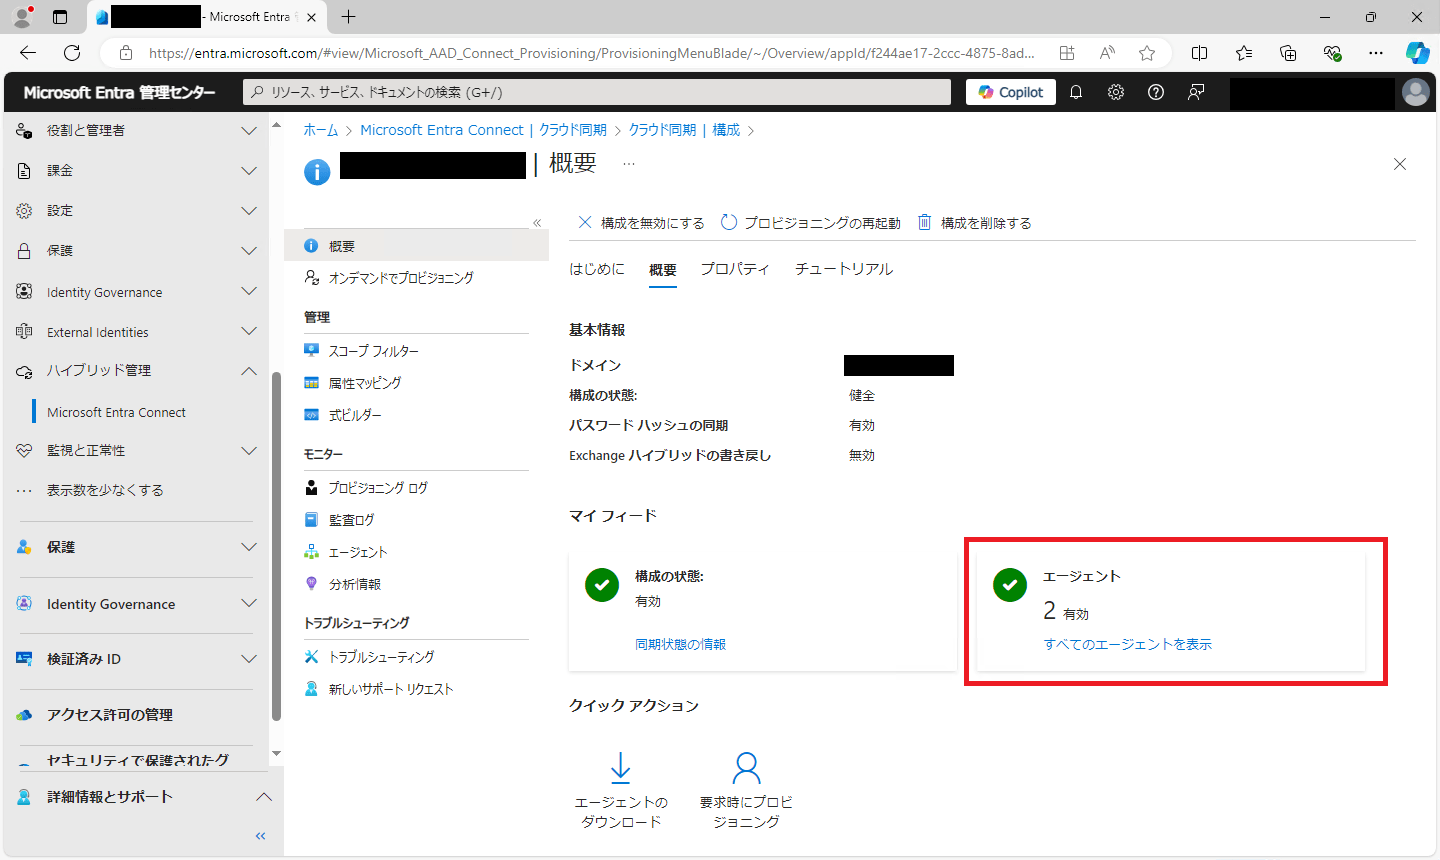Open the Edge tab actions menu icon
This screenshot has height=860, width=1440.
tap(60, 17)
